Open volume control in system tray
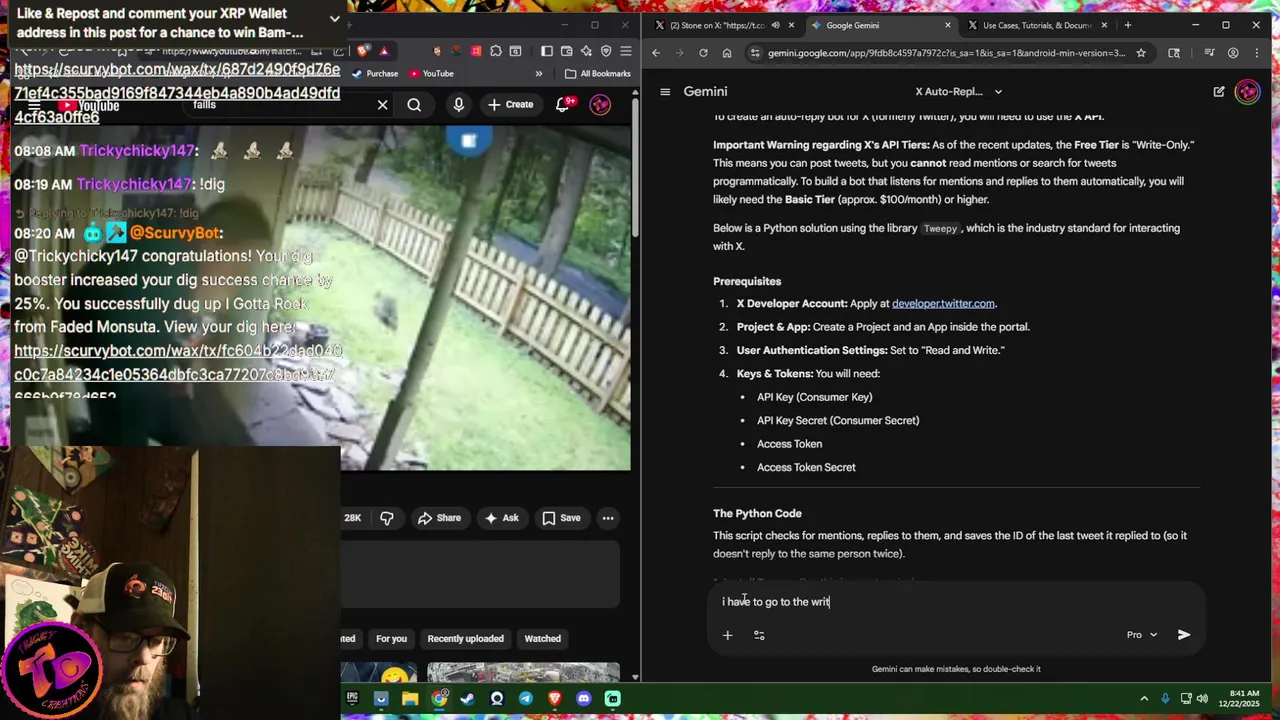This screenshot has height=720, width=1280. tap(1202, 698)
